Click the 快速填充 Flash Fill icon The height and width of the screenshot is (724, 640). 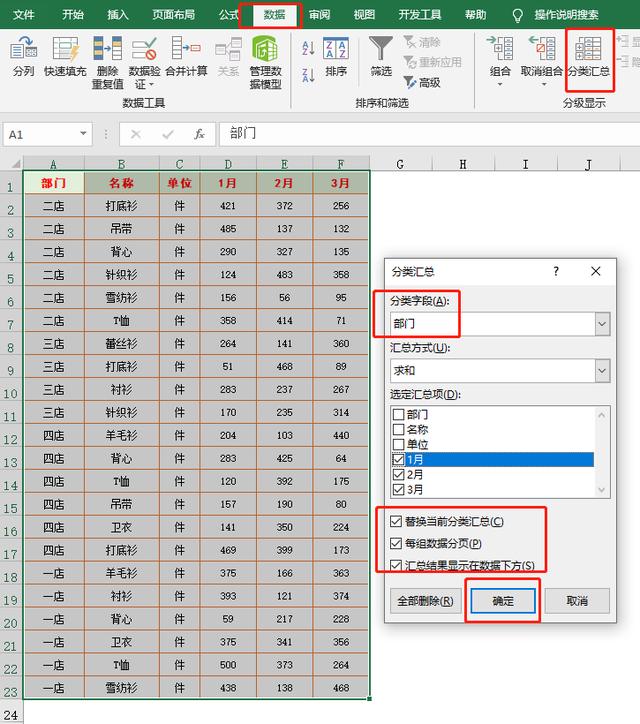click(x=64, y=57)
